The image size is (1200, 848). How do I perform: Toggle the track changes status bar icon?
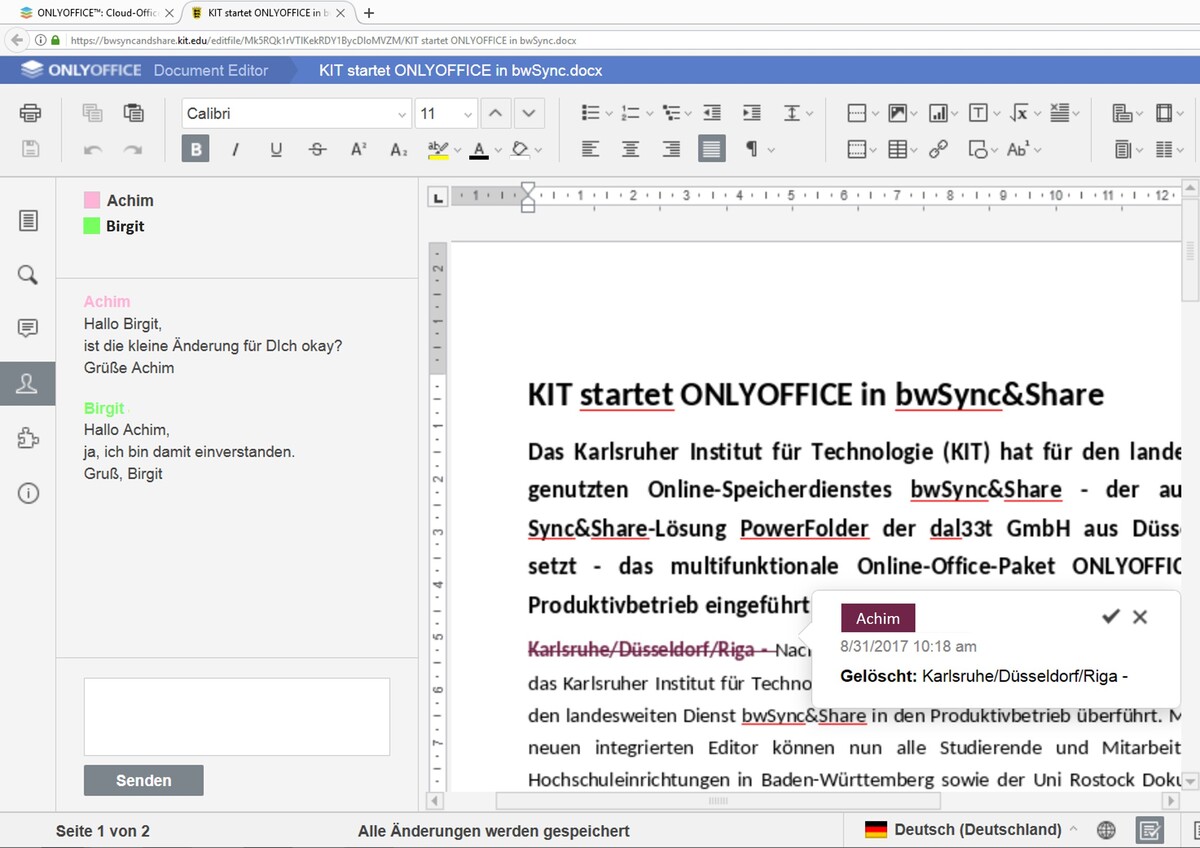coord(1150,830)
